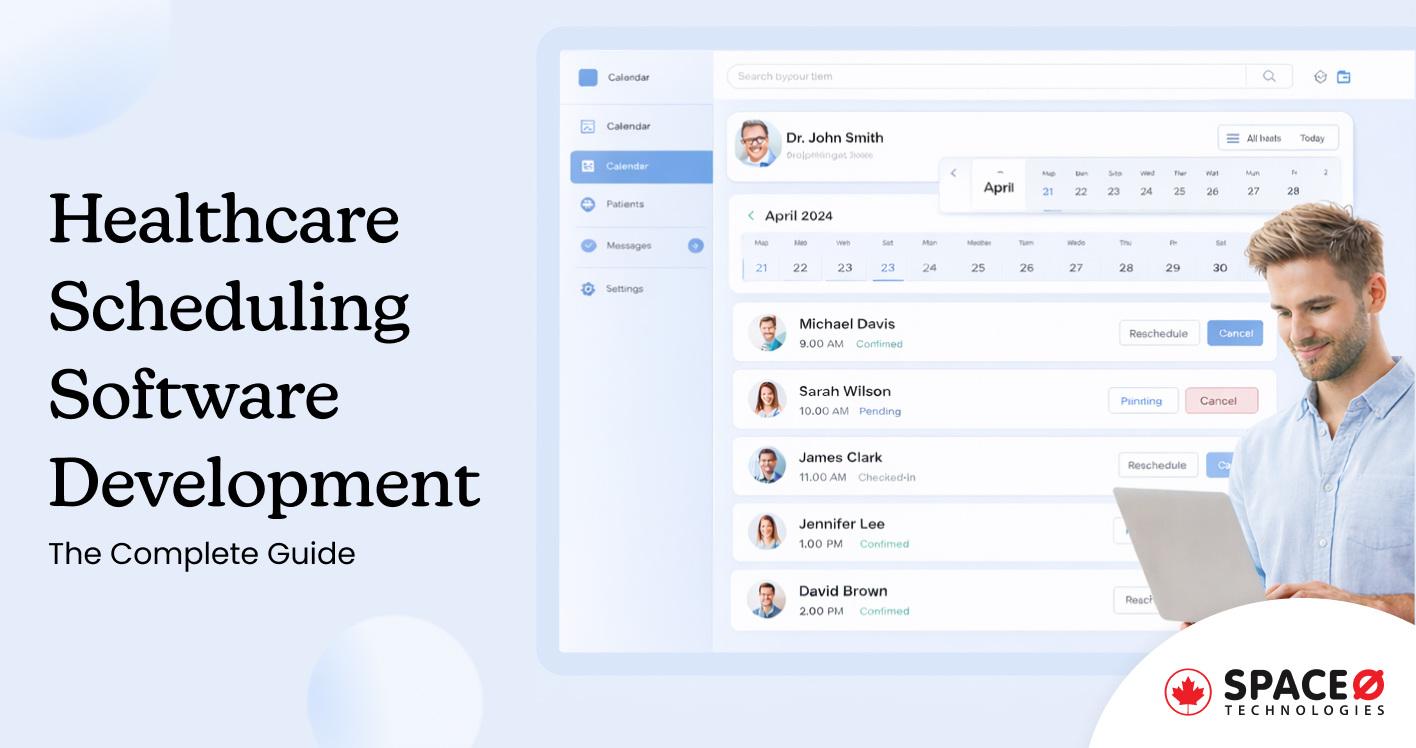
Task: Click the notification badge next to Messages
Action: point(695,246)
